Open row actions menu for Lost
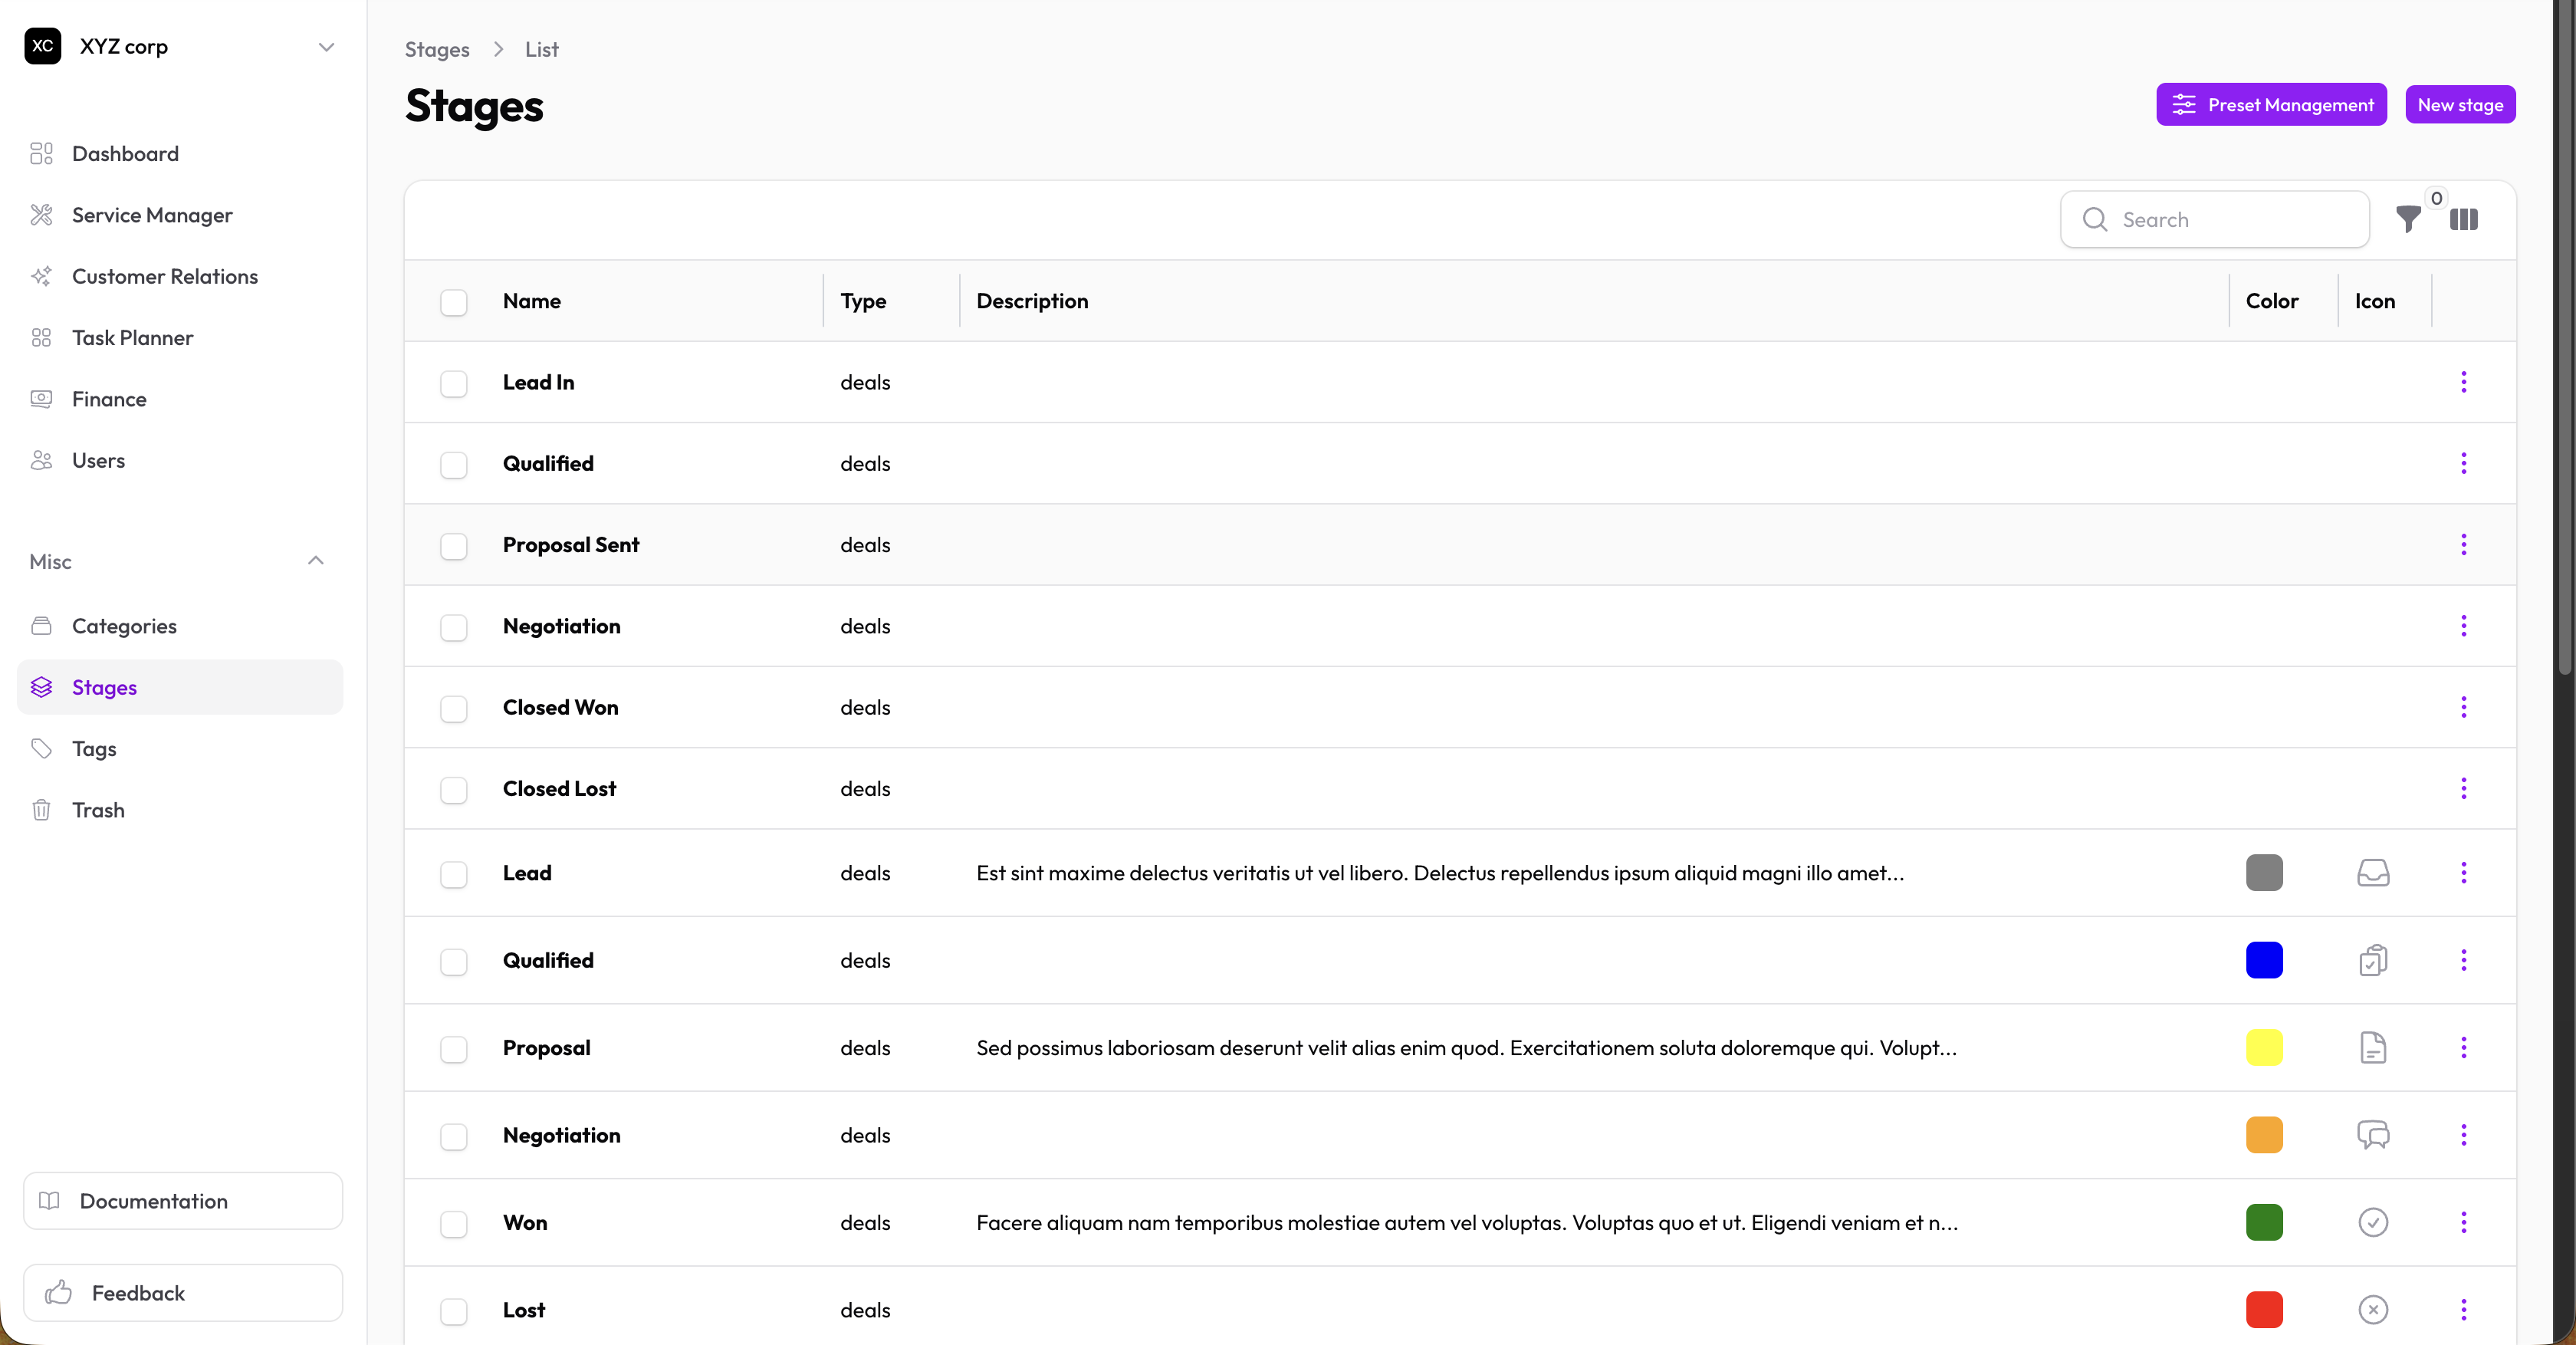 pos(2463,1310)
